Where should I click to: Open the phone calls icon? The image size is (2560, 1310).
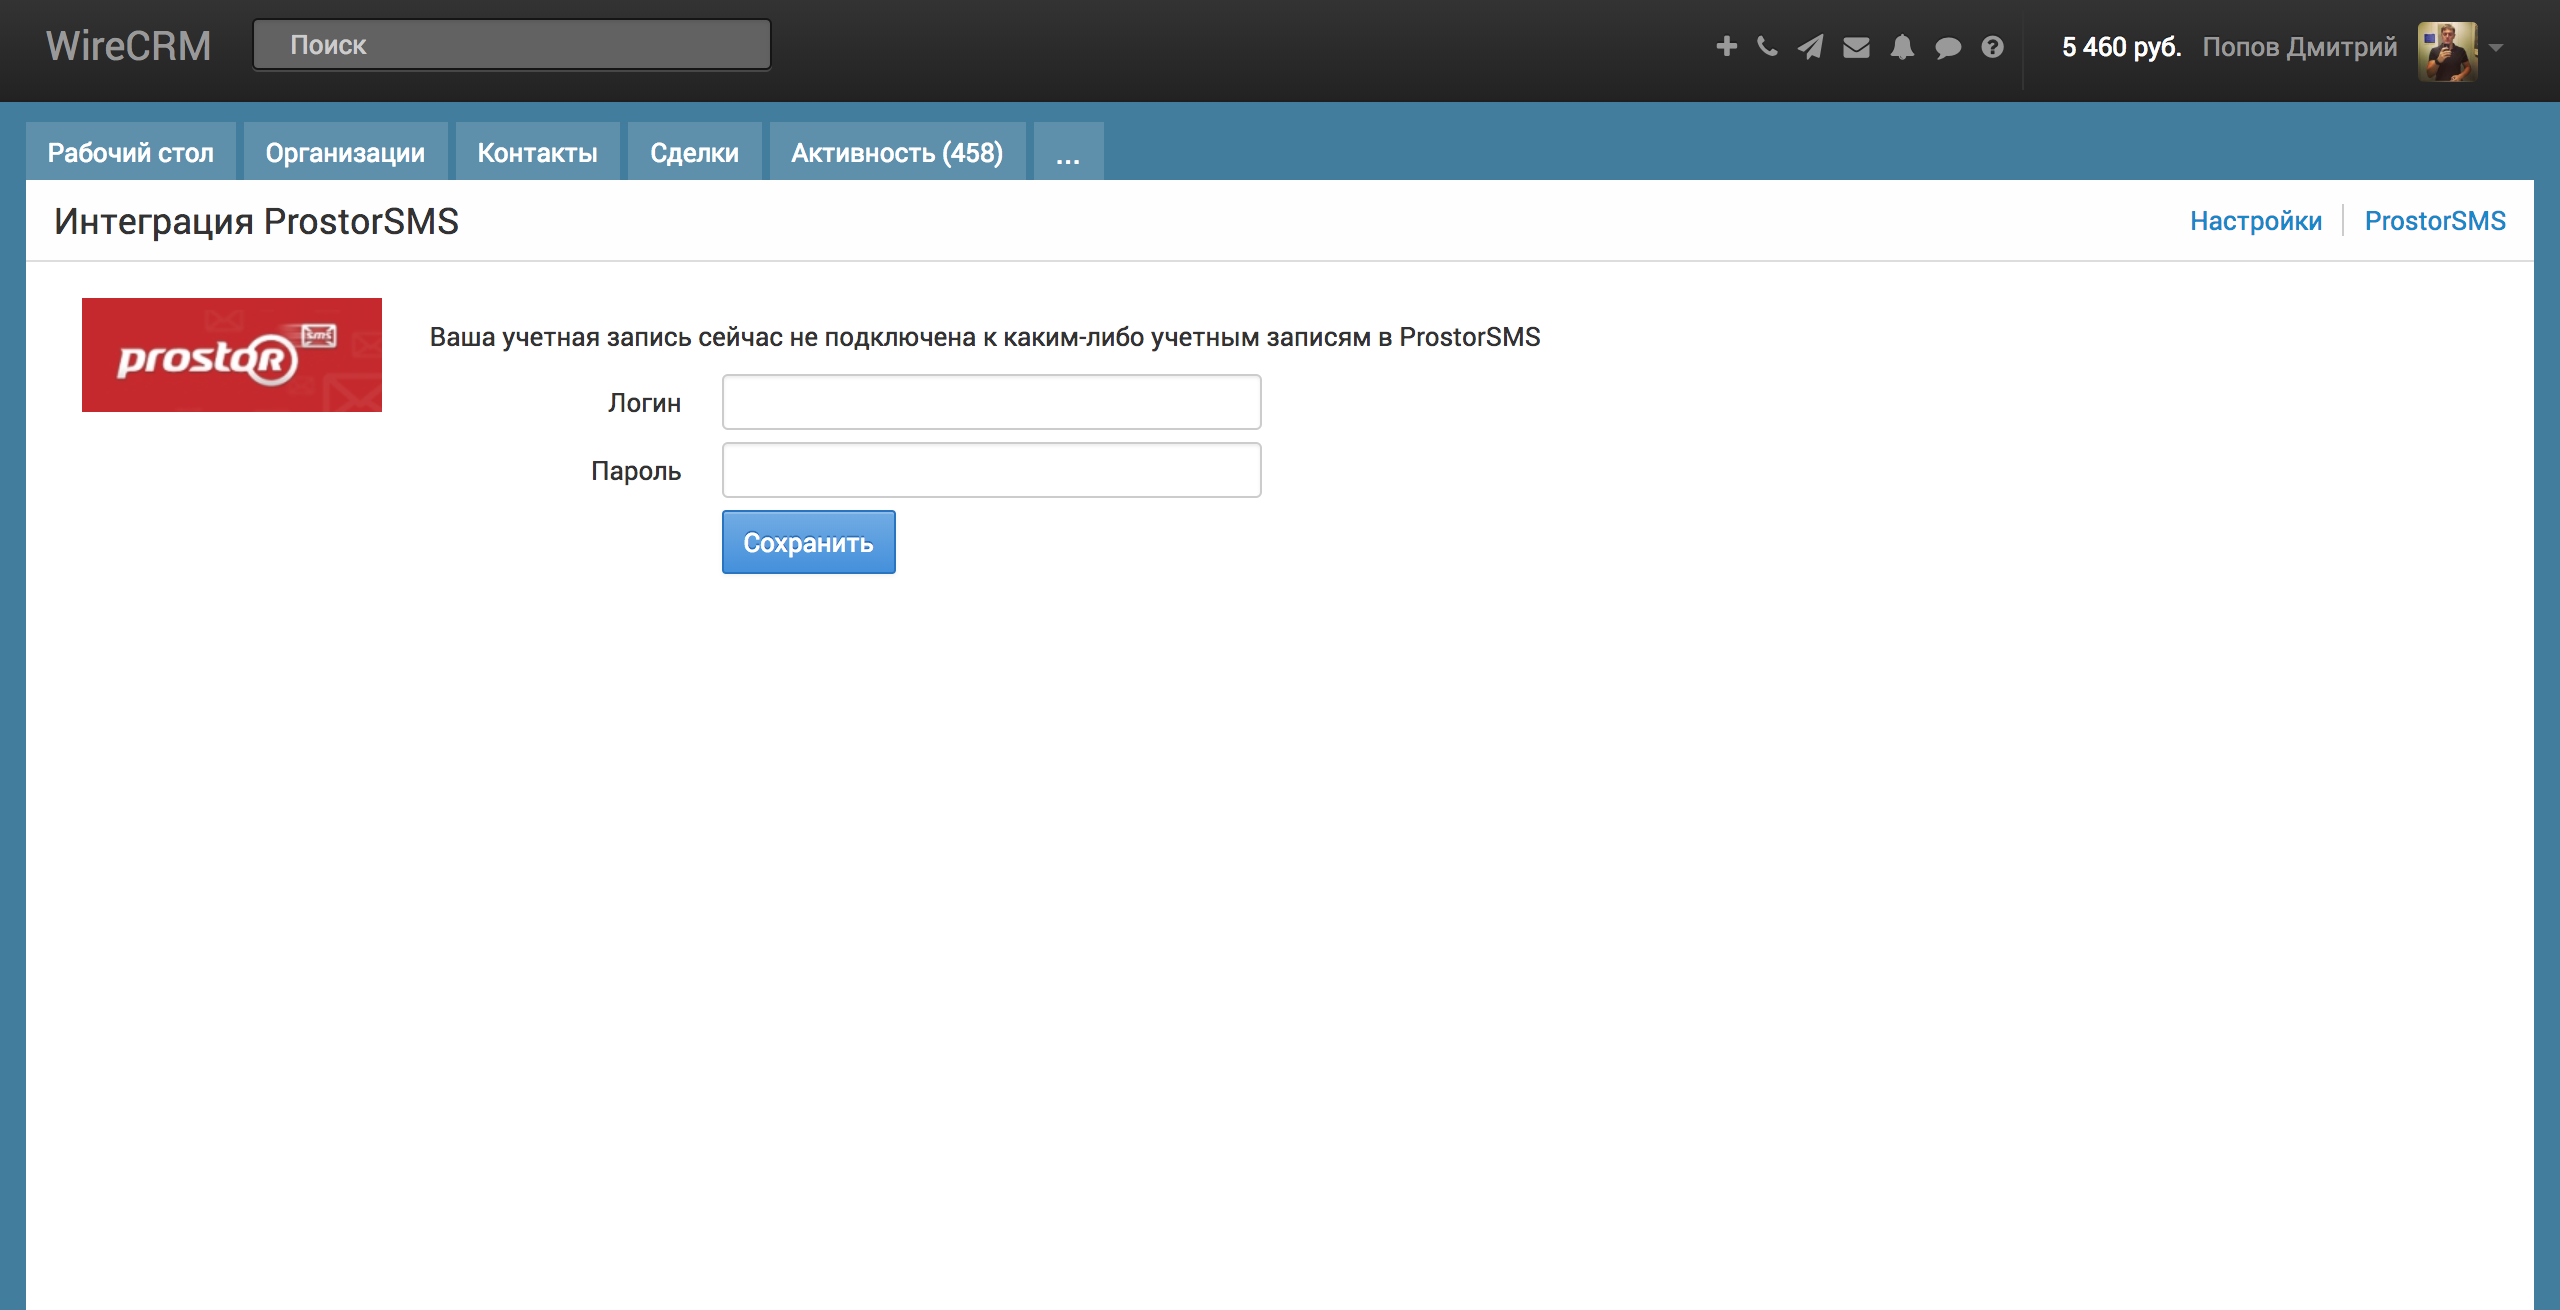coord(1767,46)
